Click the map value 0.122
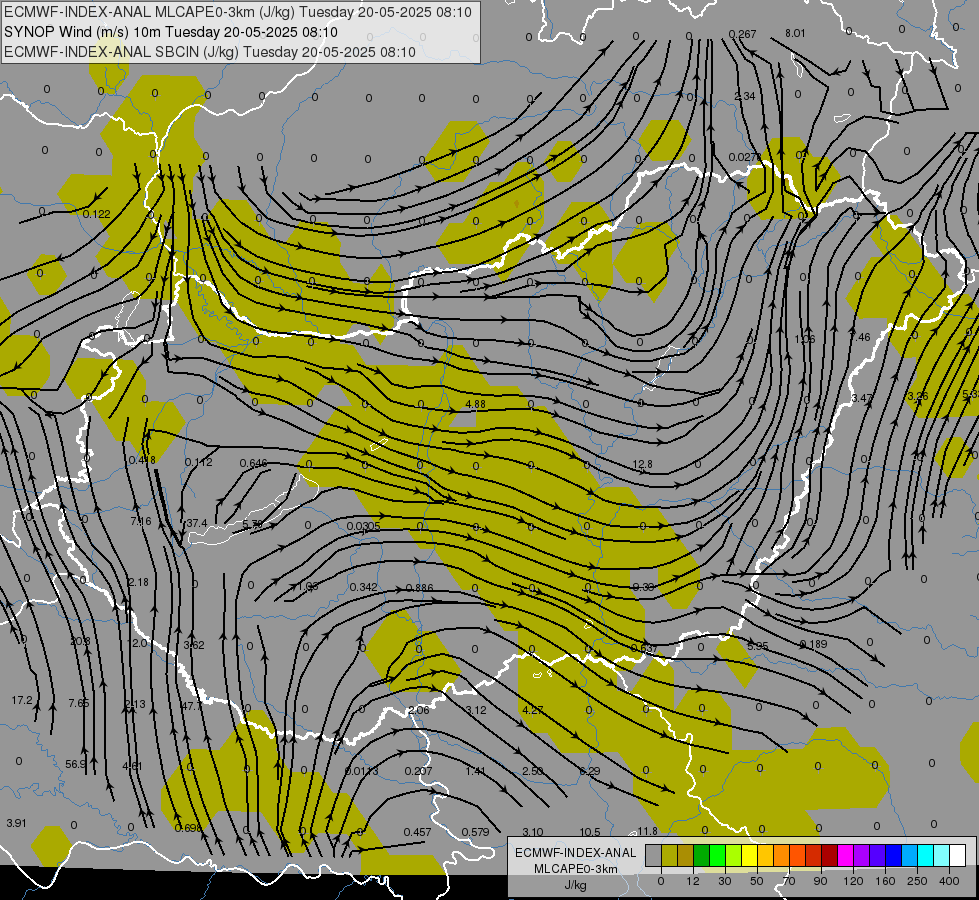This screenshot has width=979, height=900. click(x=96, y=214)
